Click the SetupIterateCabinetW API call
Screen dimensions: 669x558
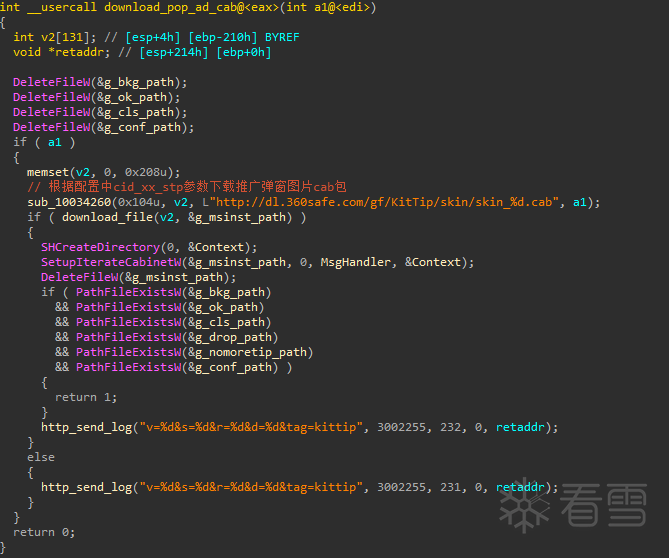pyautogui.click(x=111, y=262)
